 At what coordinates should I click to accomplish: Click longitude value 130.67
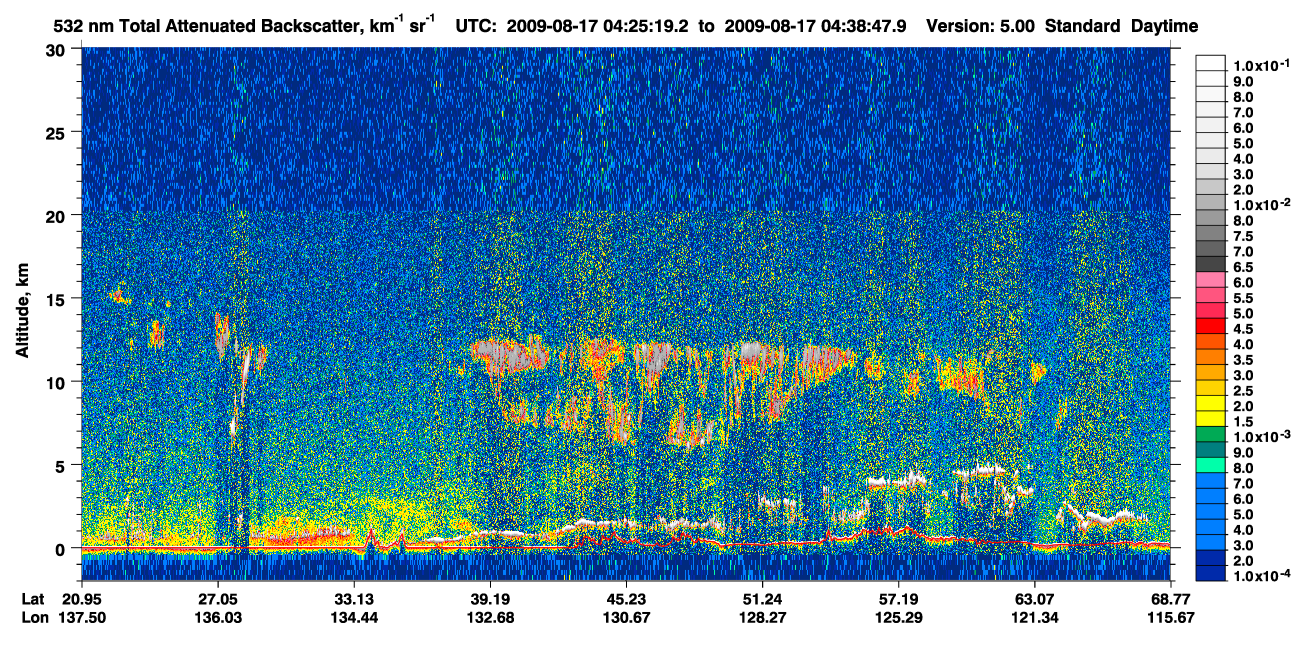626,618
